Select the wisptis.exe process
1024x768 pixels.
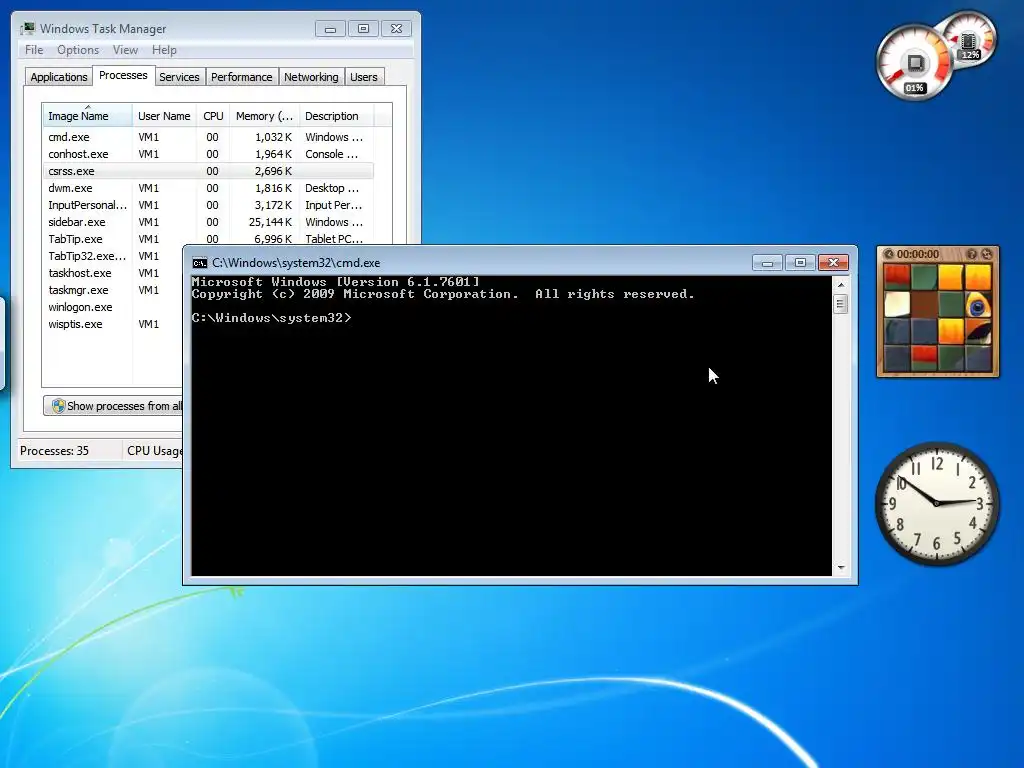click(x=112, y=324)
